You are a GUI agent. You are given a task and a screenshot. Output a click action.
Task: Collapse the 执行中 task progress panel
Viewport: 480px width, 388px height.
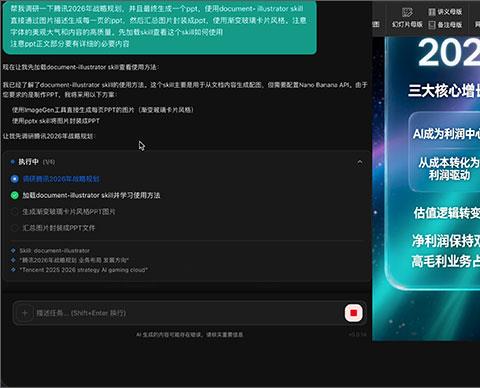point(360,162)
